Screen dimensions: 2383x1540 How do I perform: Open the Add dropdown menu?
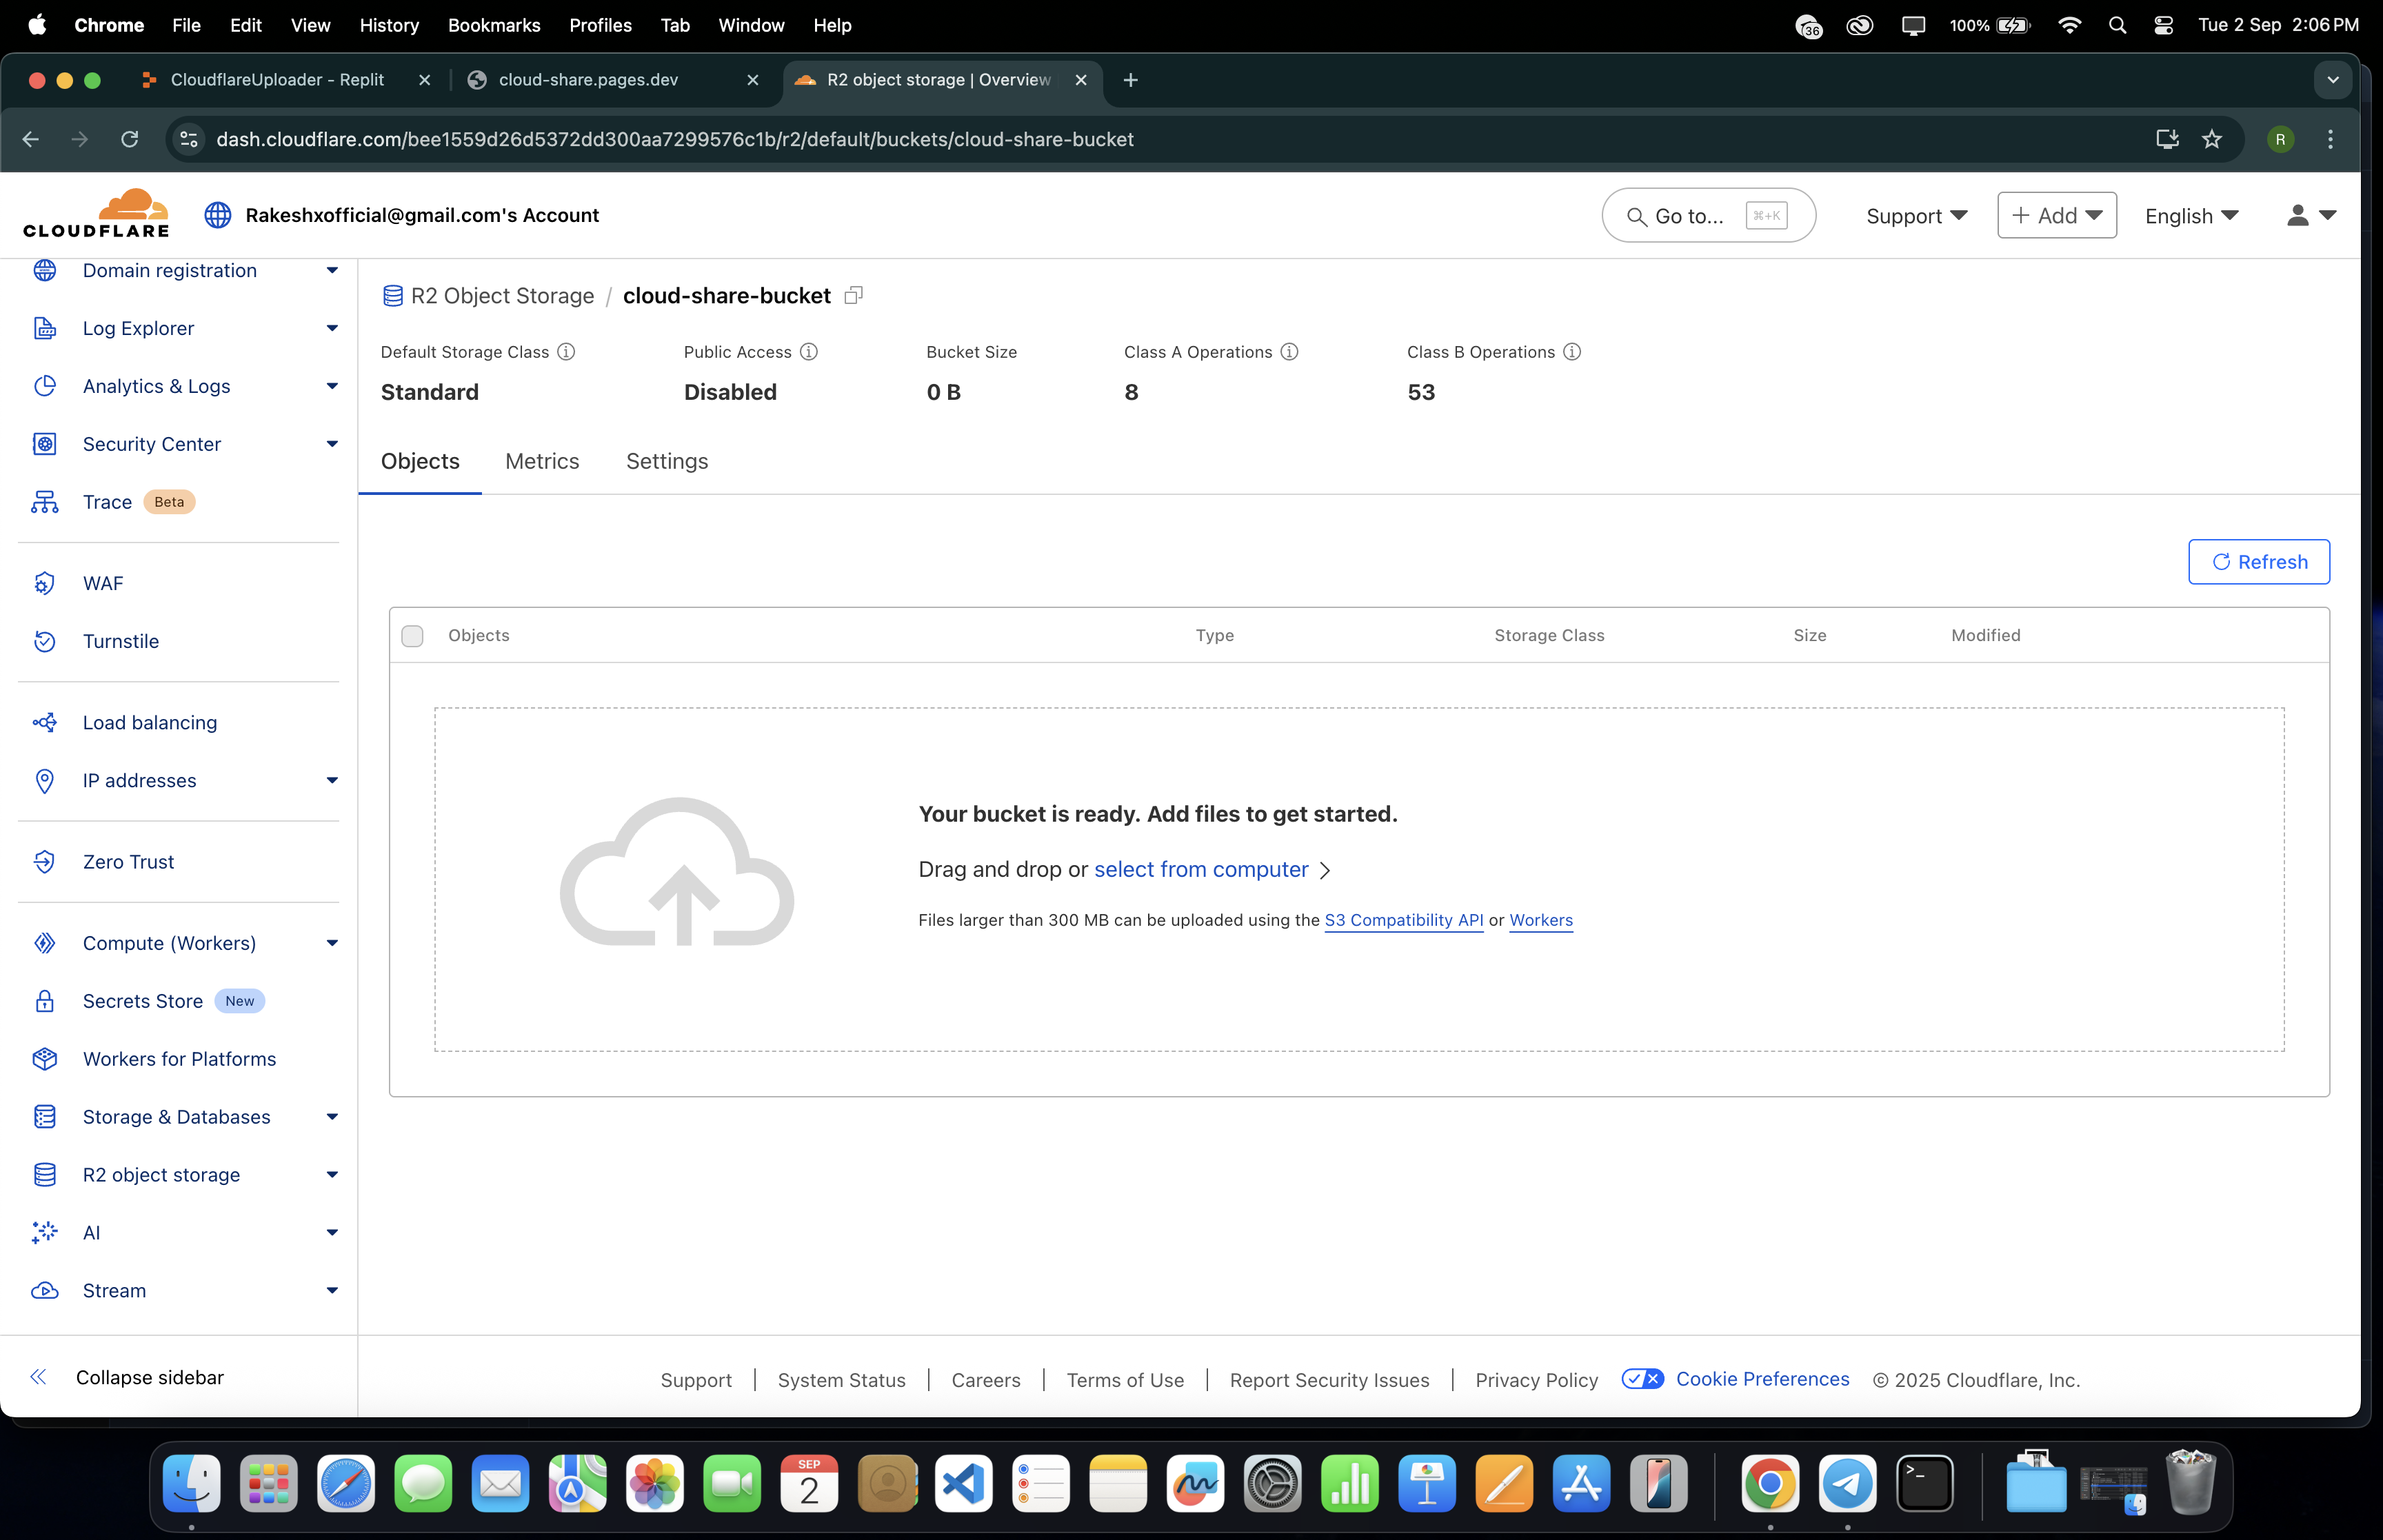tap(2056, 215)
